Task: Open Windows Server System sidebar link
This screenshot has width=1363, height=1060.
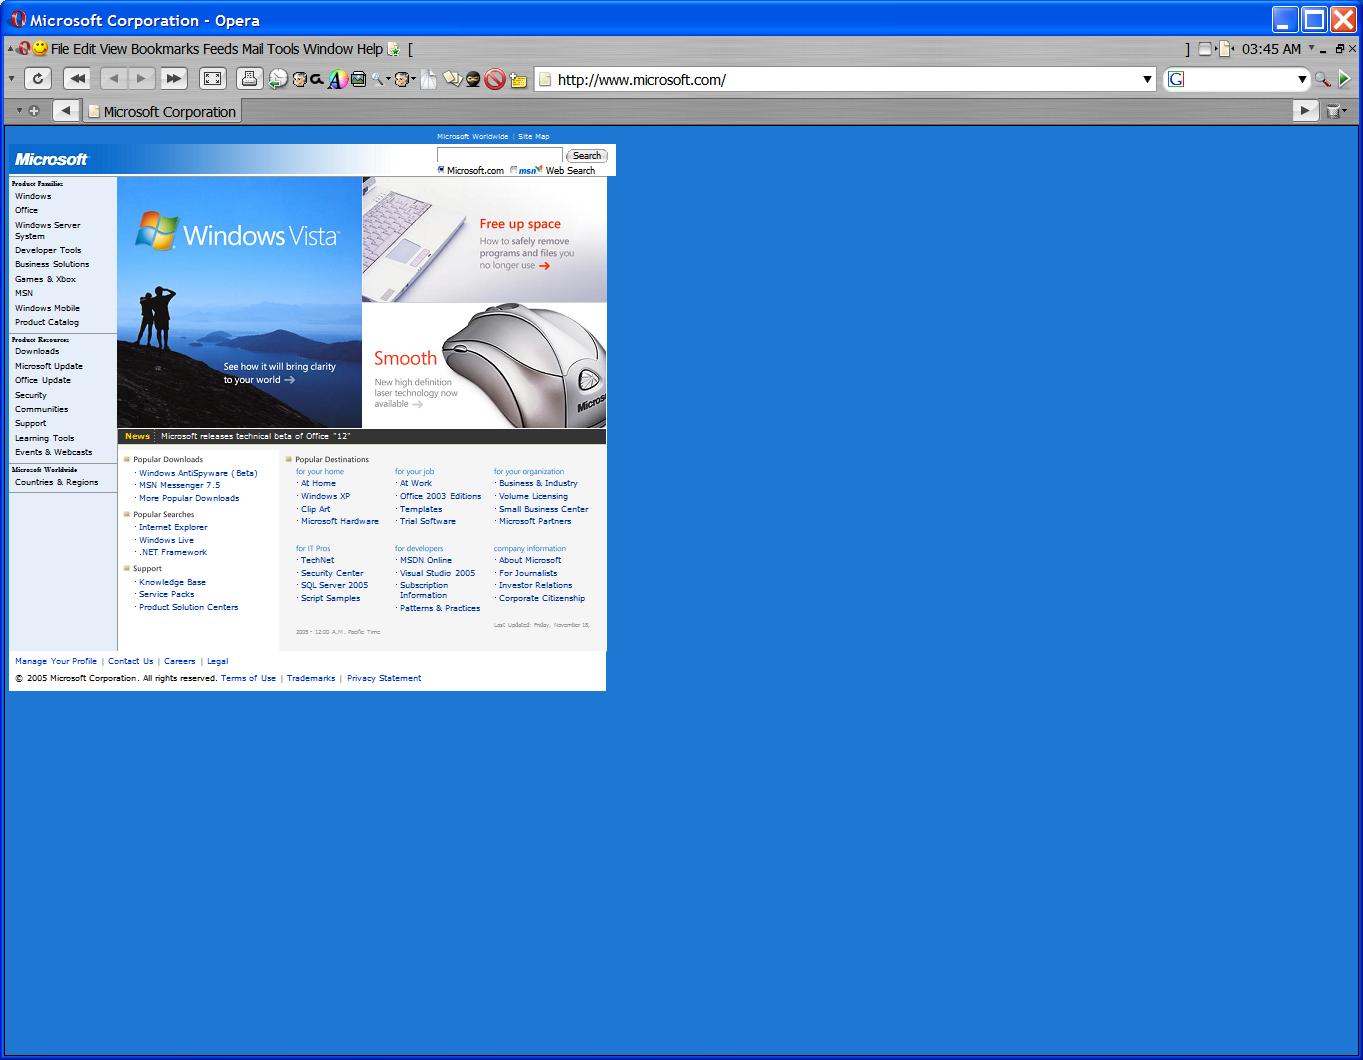Action: point(47,230)
